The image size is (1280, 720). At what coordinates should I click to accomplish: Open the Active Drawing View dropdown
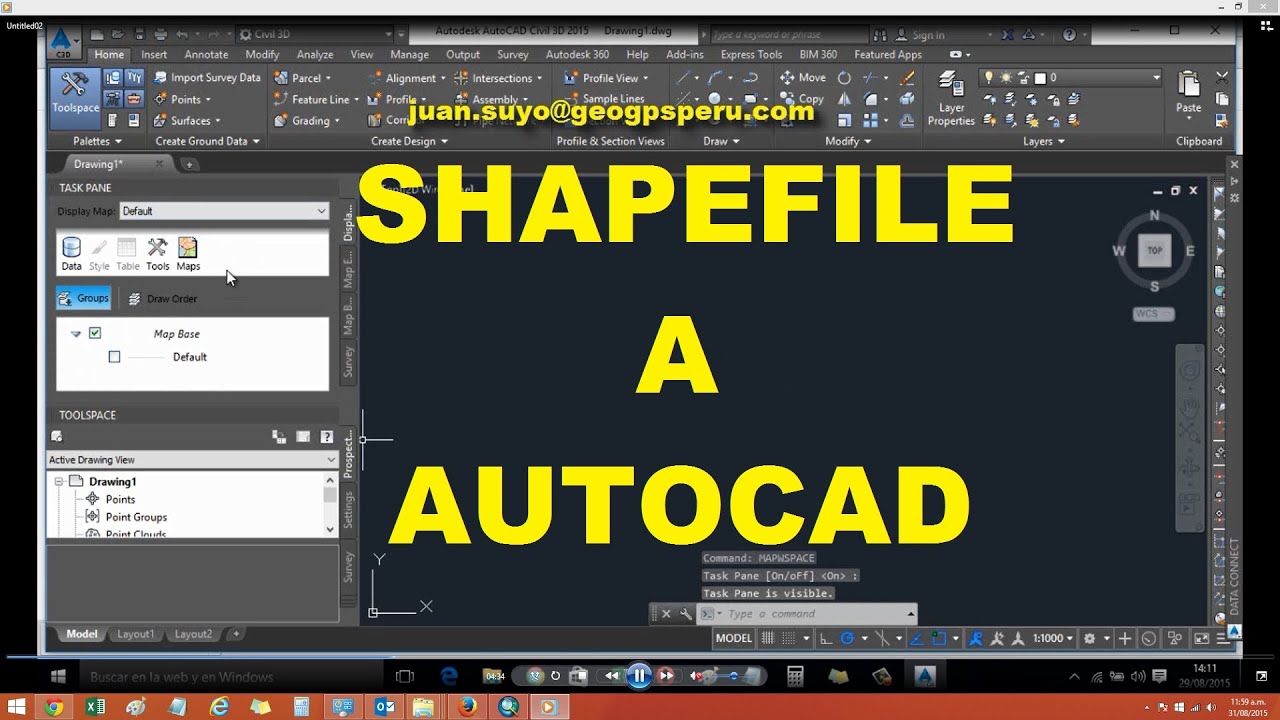[x=193, y=460]
